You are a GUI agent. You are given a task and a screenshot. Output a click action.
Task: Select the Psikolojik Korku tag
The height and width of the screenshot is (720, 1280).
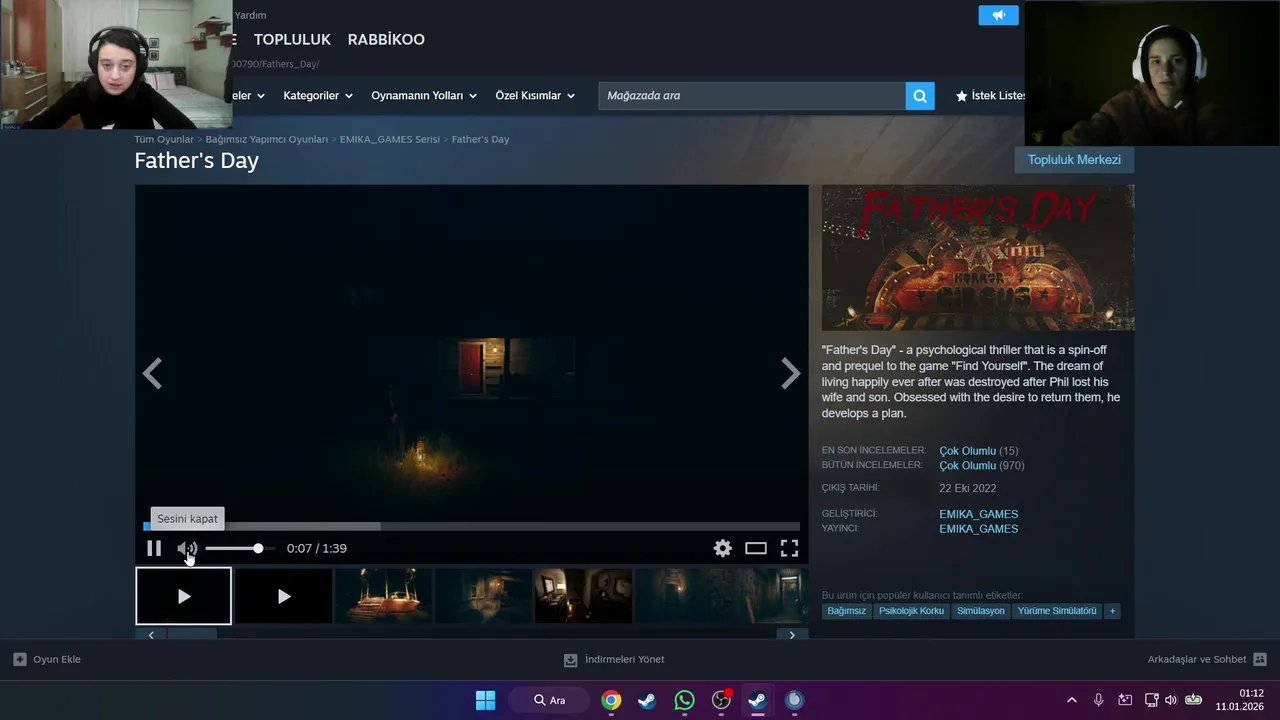(911, 611)
